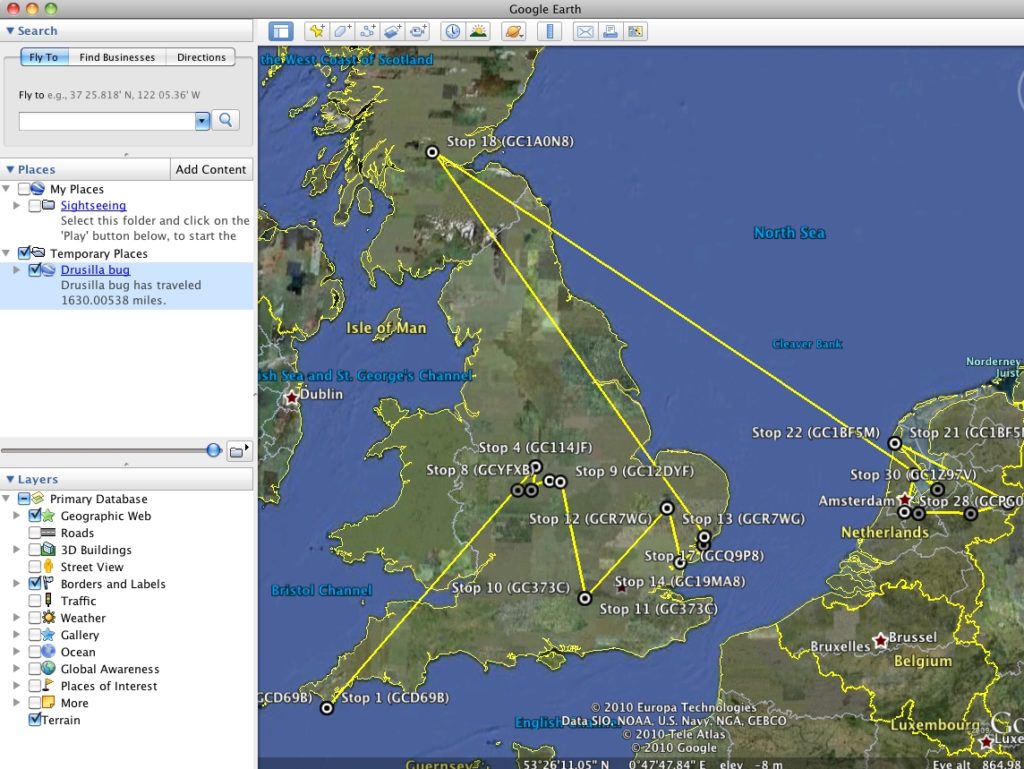Image resolution: width=1024 pixels, height=769 pixels.
Task: Click the Add Content button
Action: point(211,168)
